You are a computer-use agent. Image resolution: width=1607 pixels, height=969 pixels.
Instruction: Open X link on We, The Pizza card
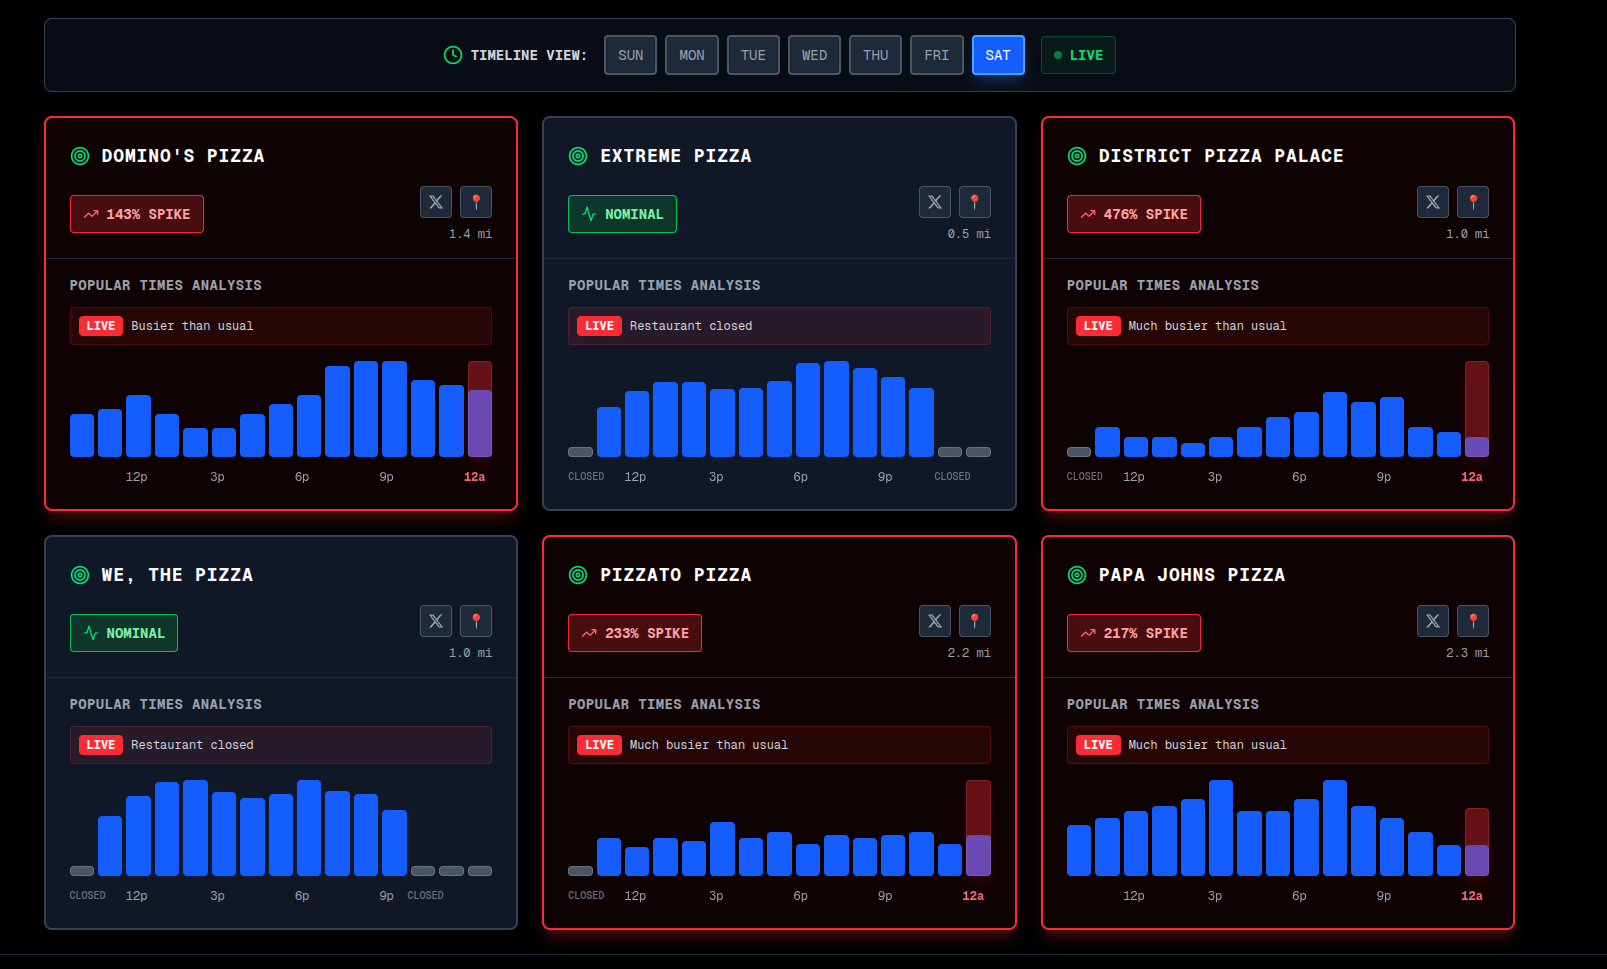[436, 621]
